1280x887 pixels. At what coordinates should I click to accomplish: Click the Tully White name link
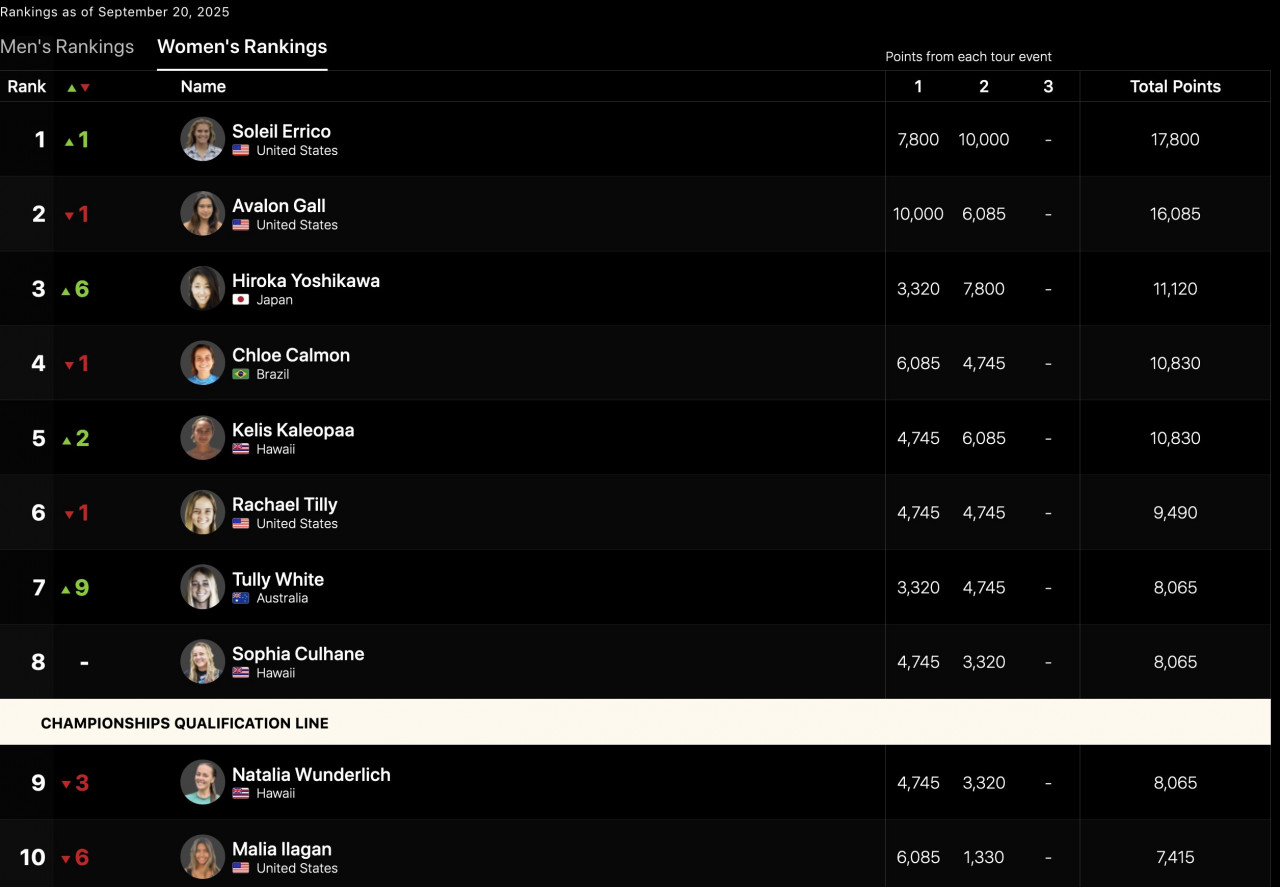278,579
